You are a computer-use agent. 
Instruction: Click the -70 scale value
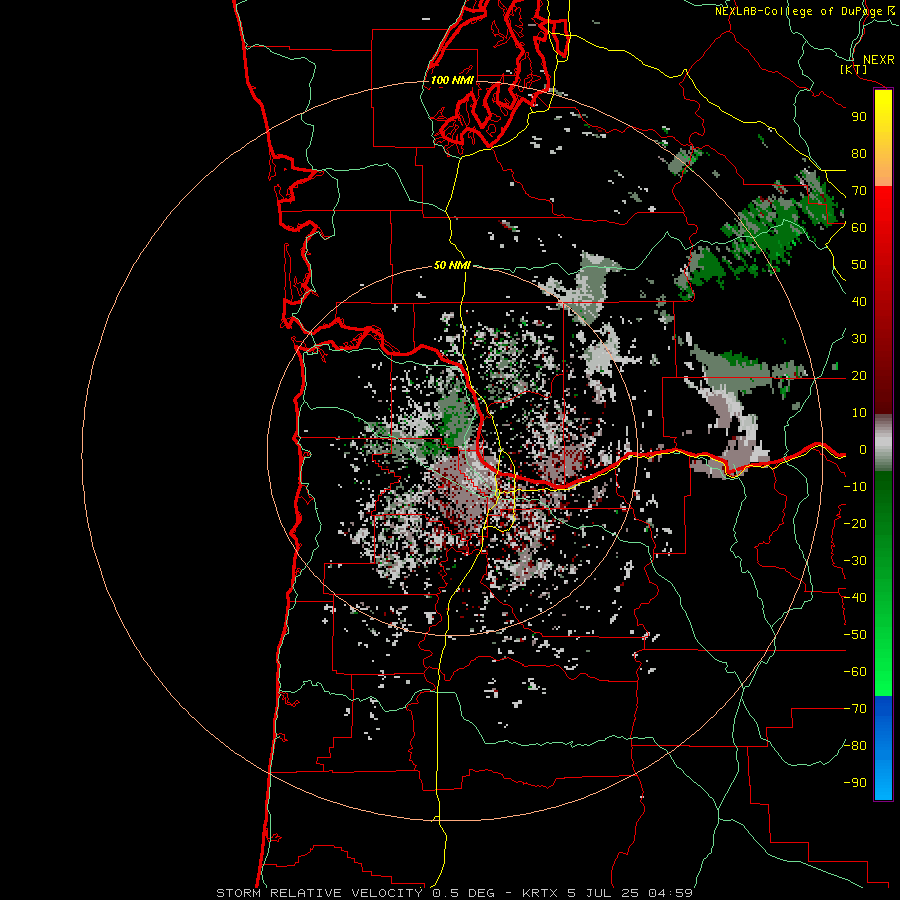coord(855,709)
